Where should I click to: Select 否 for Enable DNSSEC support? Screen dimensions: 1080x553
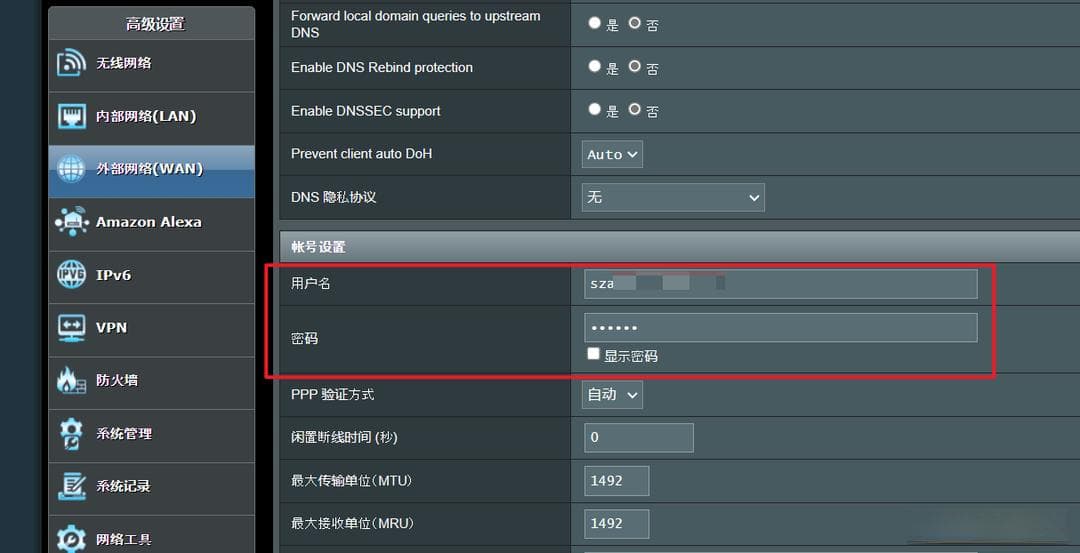point(634,109)
